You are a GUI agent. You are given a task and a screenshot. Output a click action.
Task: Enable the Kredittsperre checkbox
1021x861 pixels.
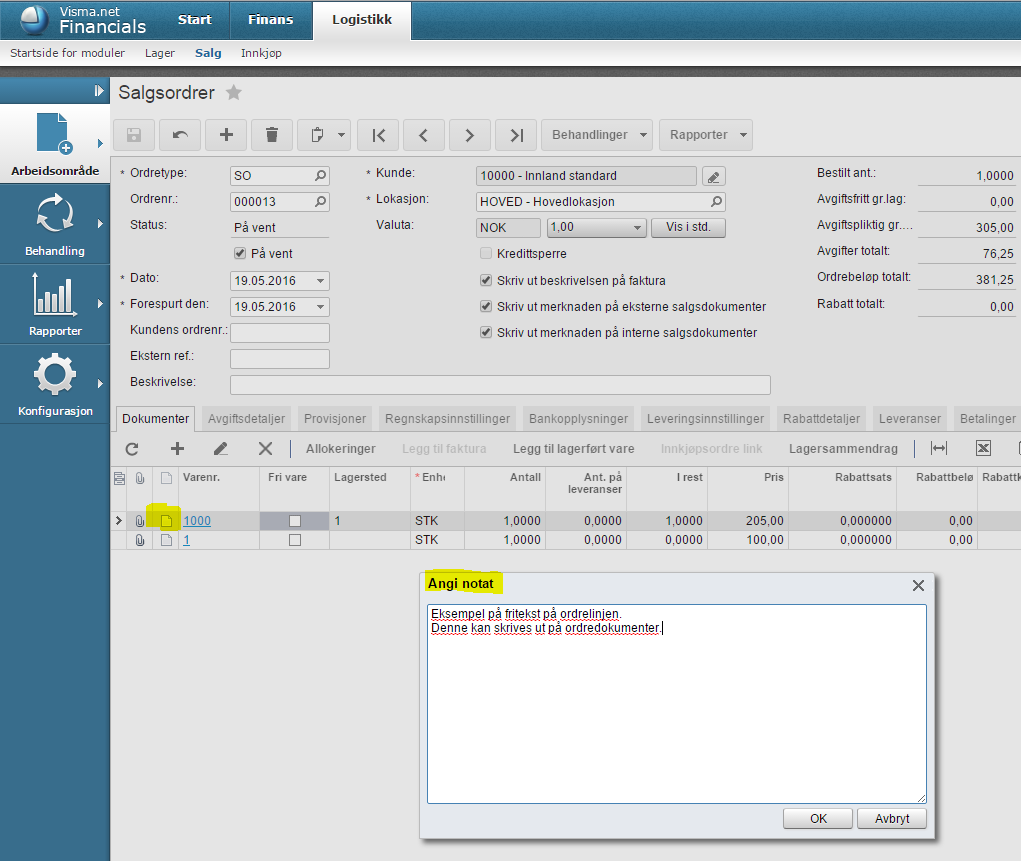(486, 254)
